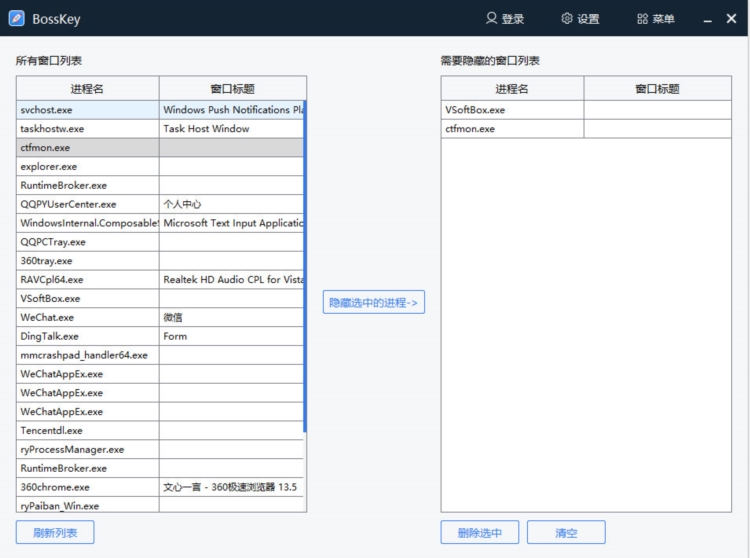Click the 隐藏选中的进程-> button
The width and height of the screenshot is (750, 558).
coord(374,302)
